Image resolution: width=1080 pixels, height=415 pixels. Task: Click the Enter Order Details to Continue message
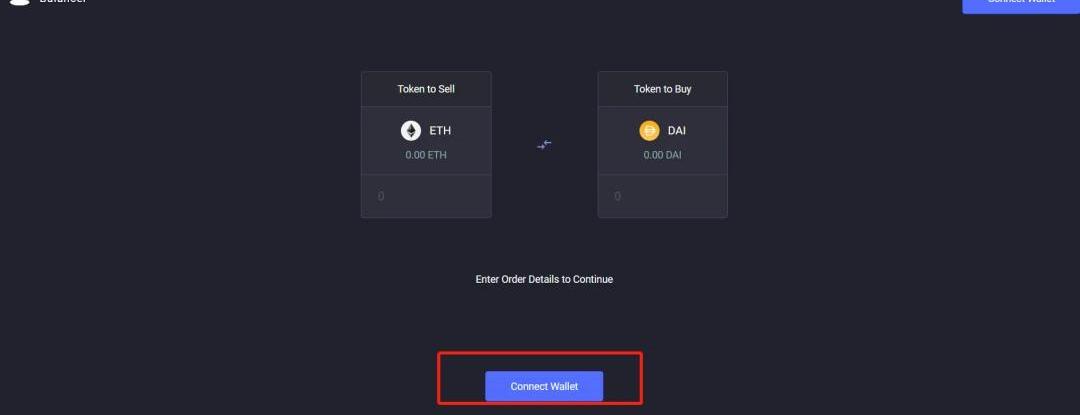pyautogui.click(x=544, y=279)
